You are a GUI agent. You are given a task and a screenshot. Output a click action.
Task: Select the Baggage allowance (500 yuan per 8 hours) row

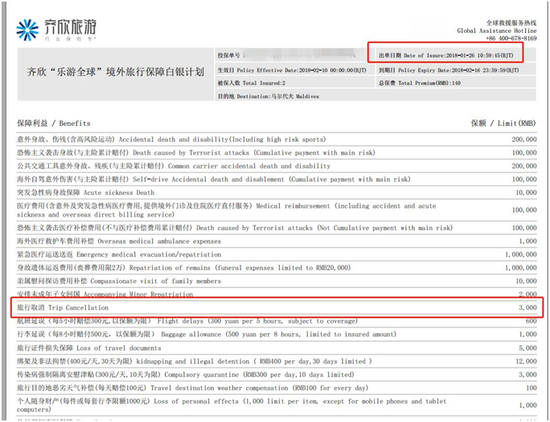[x=277, y=334]
